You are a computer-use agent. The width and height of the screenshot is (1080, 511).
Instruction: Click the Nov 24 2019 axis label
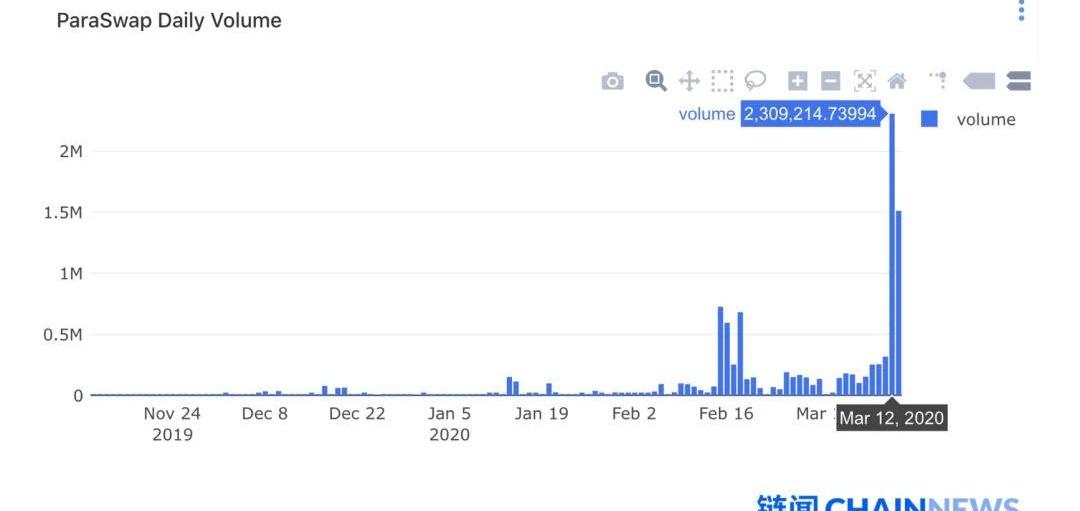pyautogui.click(x=172, y=424)
